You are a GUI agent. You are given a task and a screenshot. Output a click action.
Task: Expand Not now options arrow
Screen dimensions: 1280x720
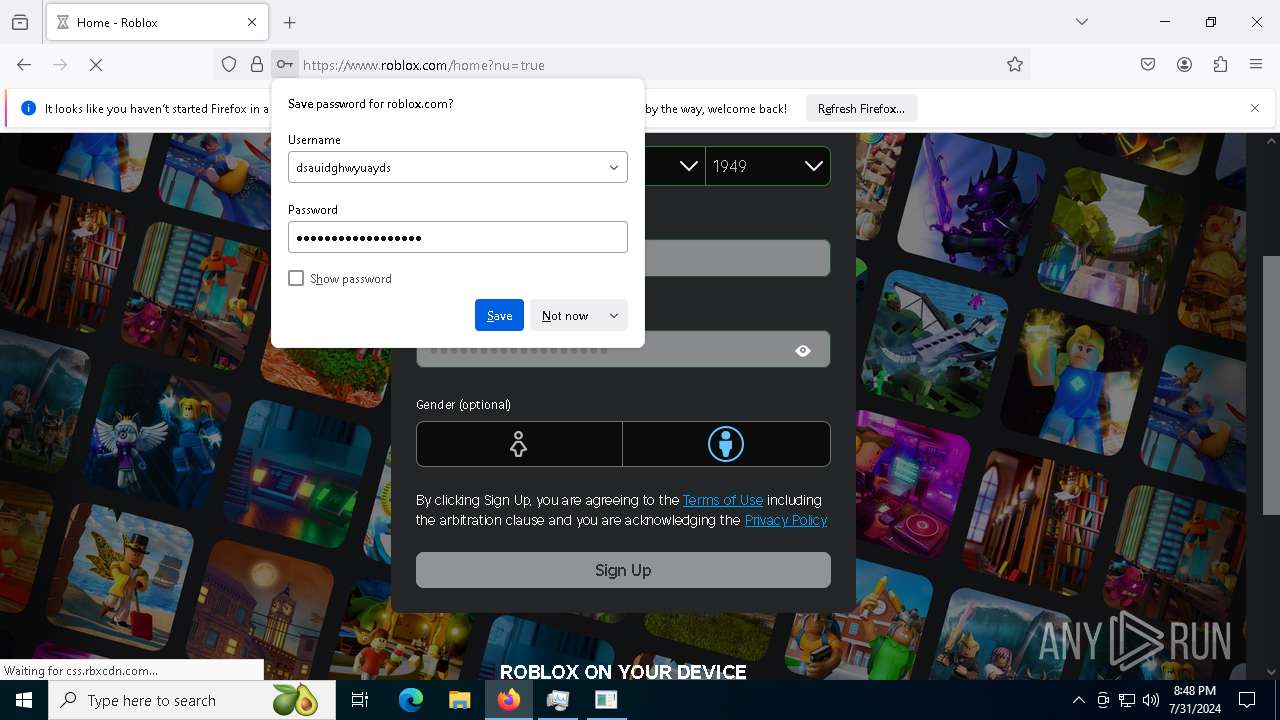click(614, 315)
